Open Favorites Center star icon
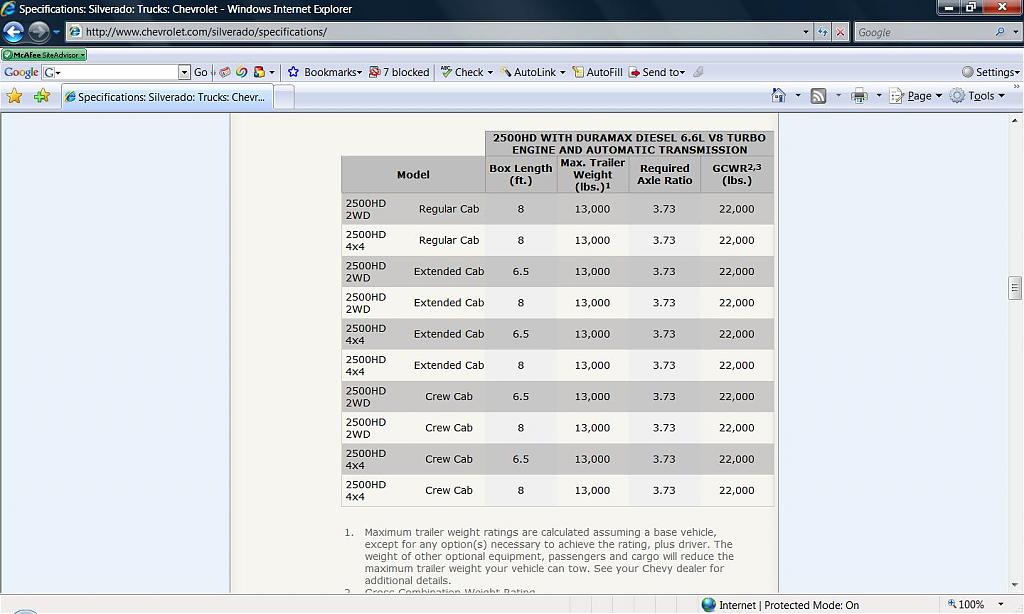This screenshot has width=1024, height=614. click(x=14, y=96)
